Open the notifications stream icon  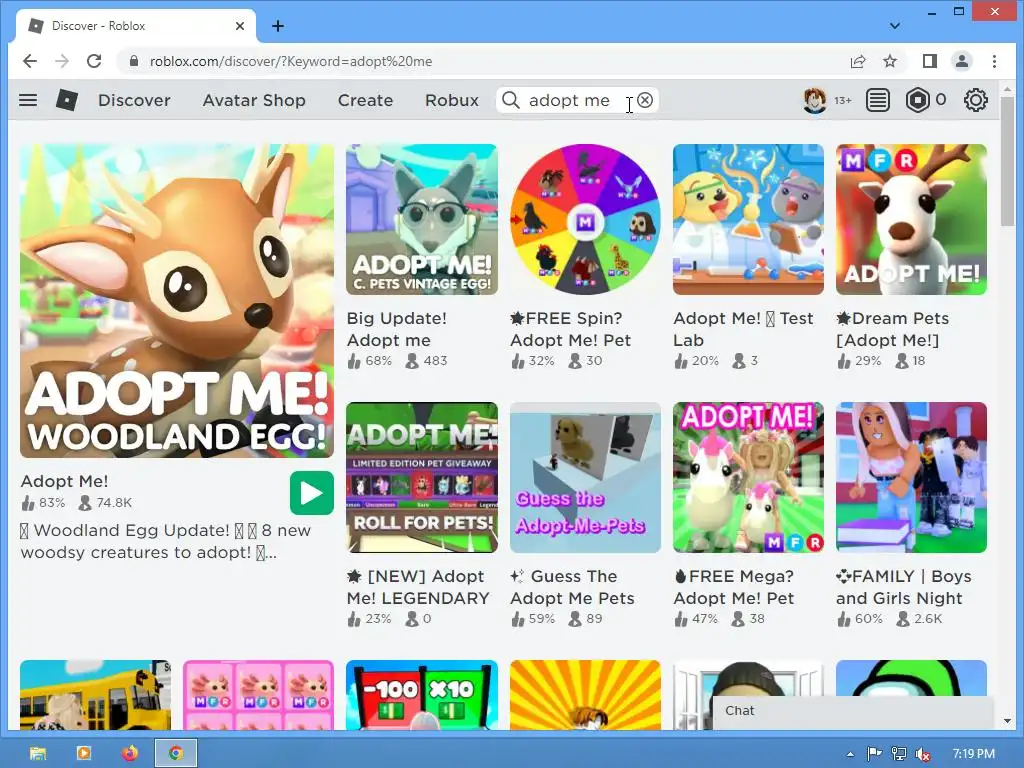(878, 100)
